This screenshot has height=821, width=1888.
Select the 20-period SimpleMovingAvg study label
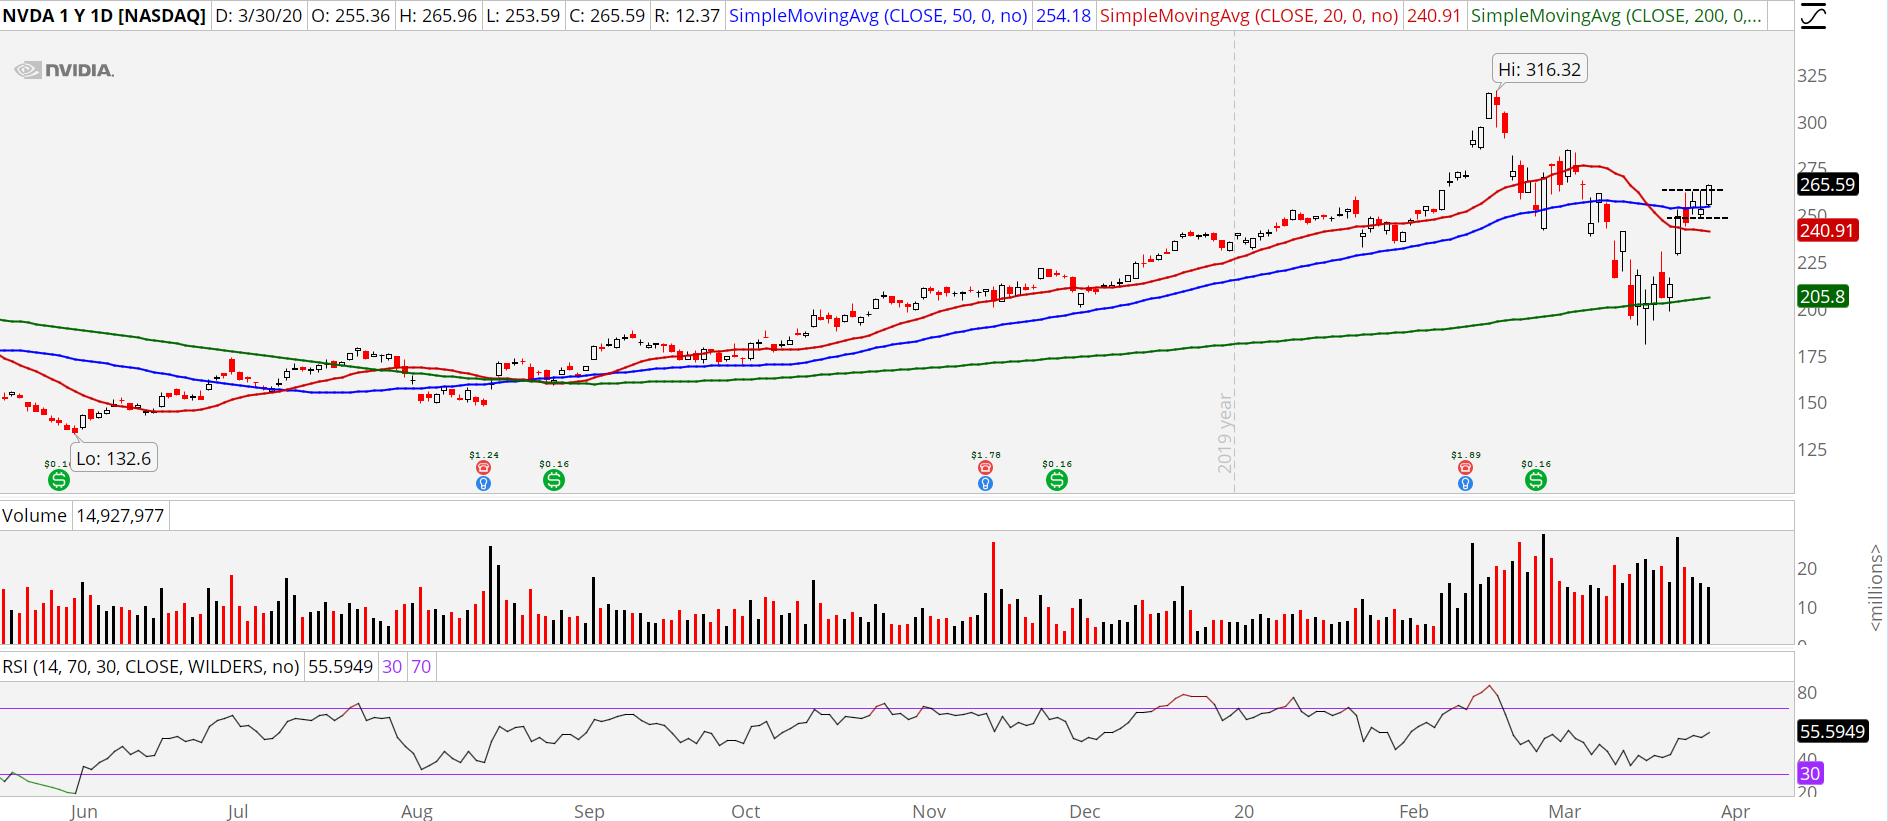point(1249,16)
